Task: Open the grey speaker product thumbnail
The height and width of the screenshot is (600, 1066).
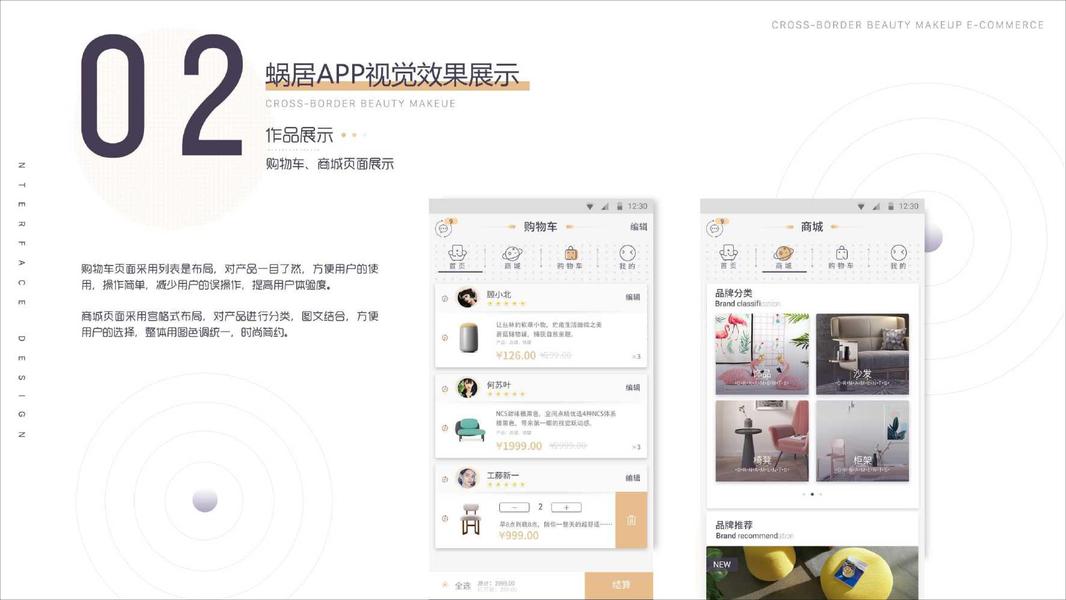Action: click(x=468, y=338)
